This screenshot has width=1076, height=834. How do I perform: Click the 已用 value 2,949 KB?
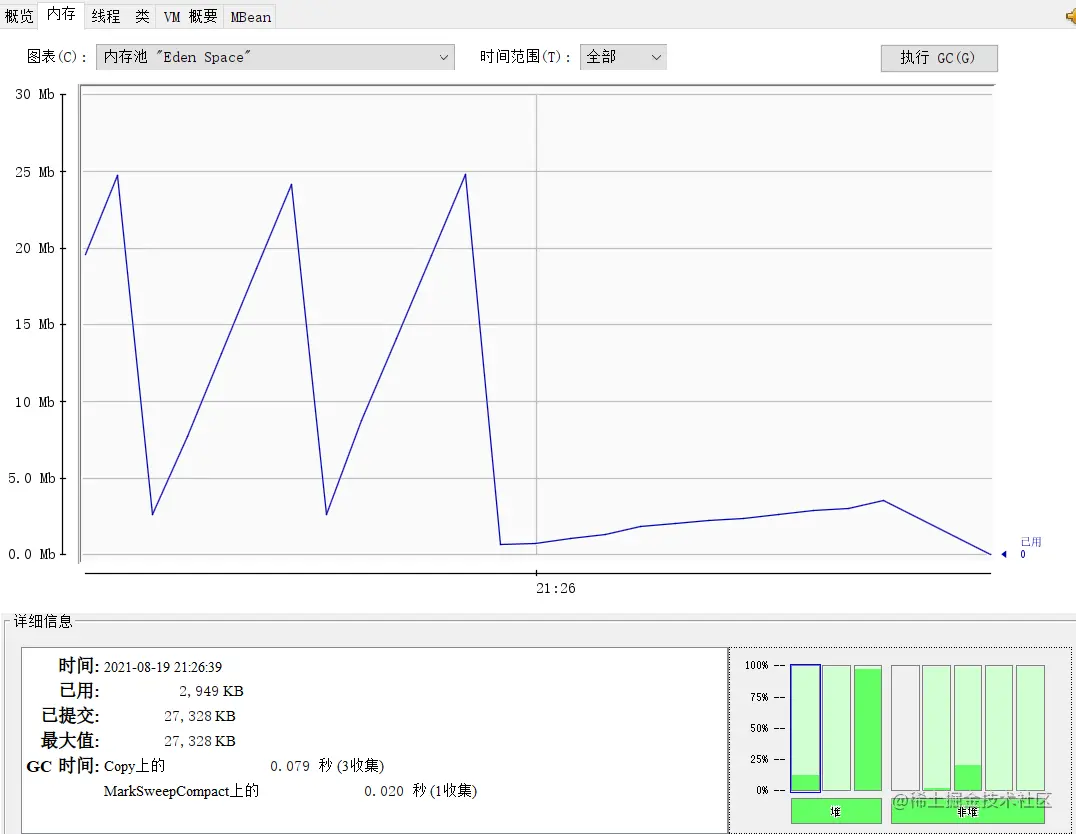(211, 691)
